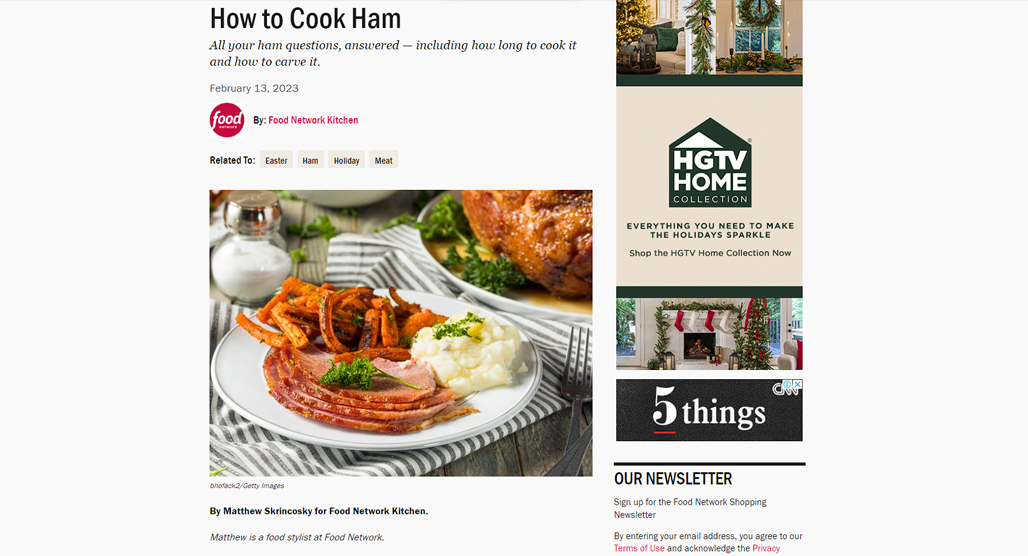
Task: Close the CNN 5 things ad
Action: tap(797, 384)
